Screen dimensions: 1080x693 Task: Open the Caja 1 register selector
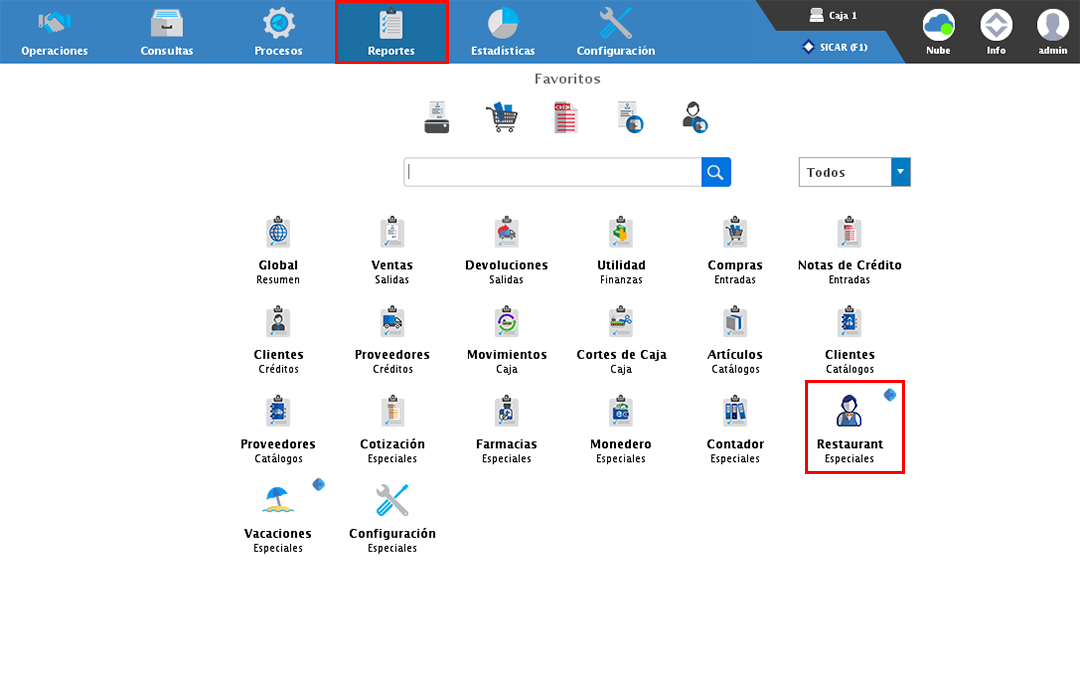coord(832,16)
